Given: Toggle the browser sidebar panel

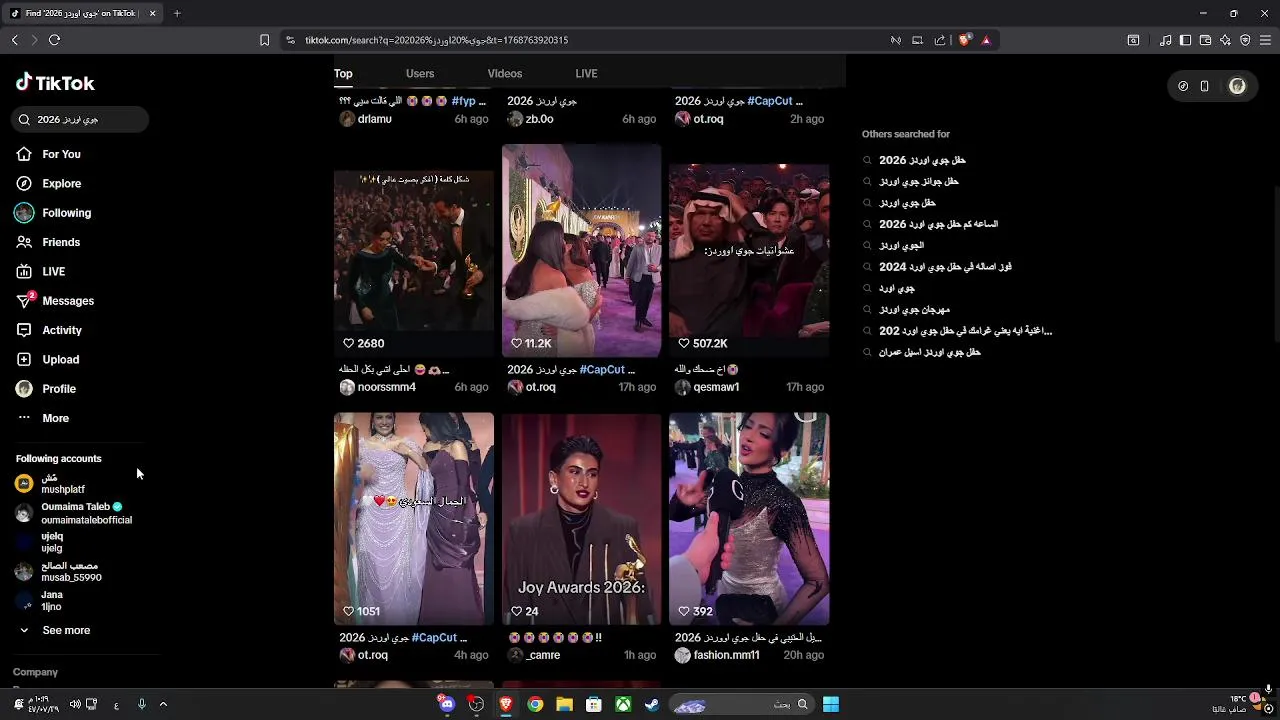Looking at the screenshot, I should point(1185,40).
